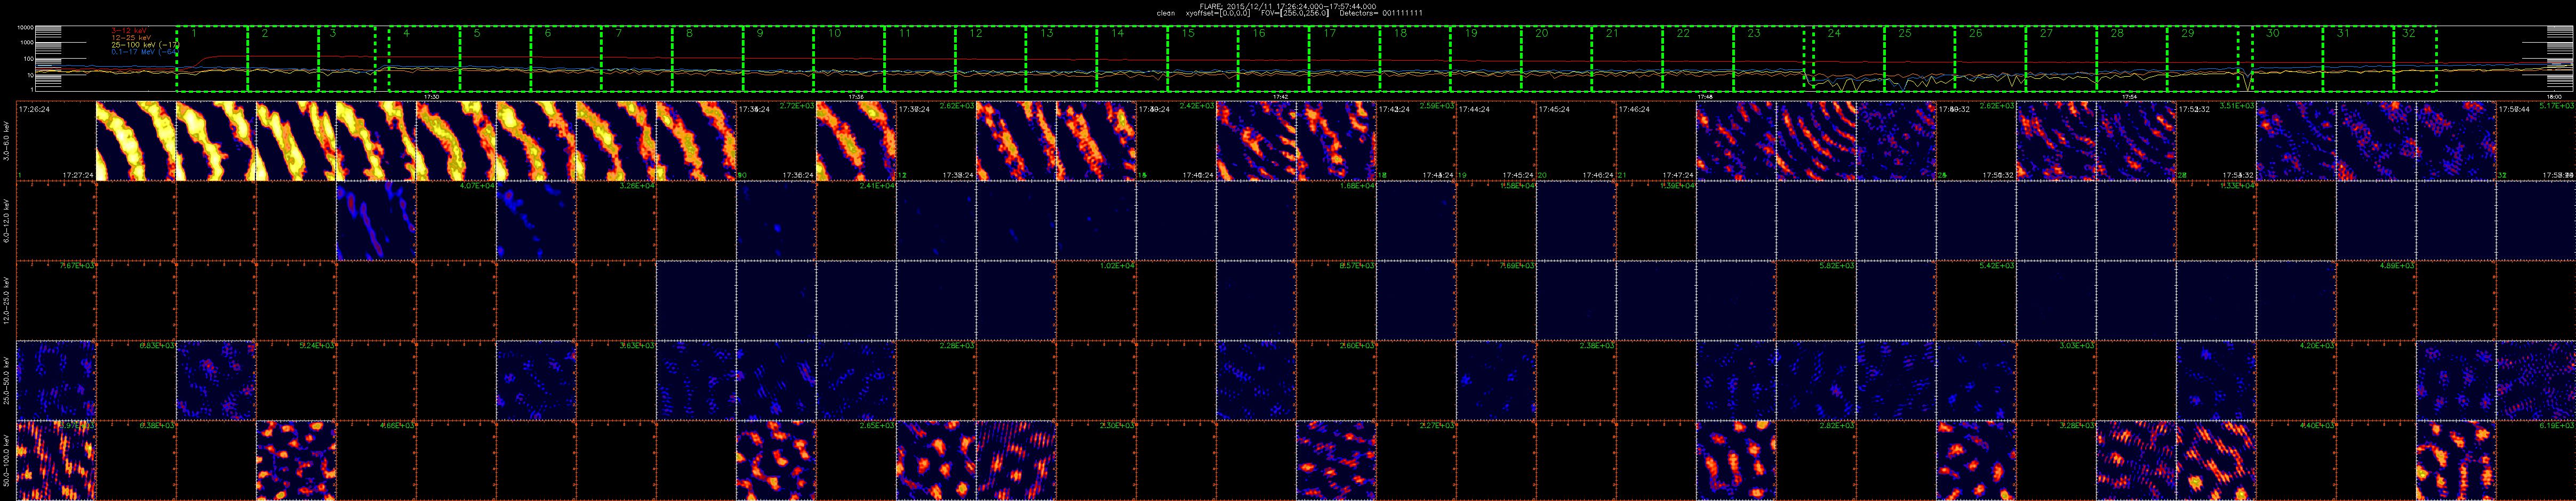Click the 5.17E+03 value label
Image resolution: width=2576 pixels, height=501 pixels.
[2557, 106]
